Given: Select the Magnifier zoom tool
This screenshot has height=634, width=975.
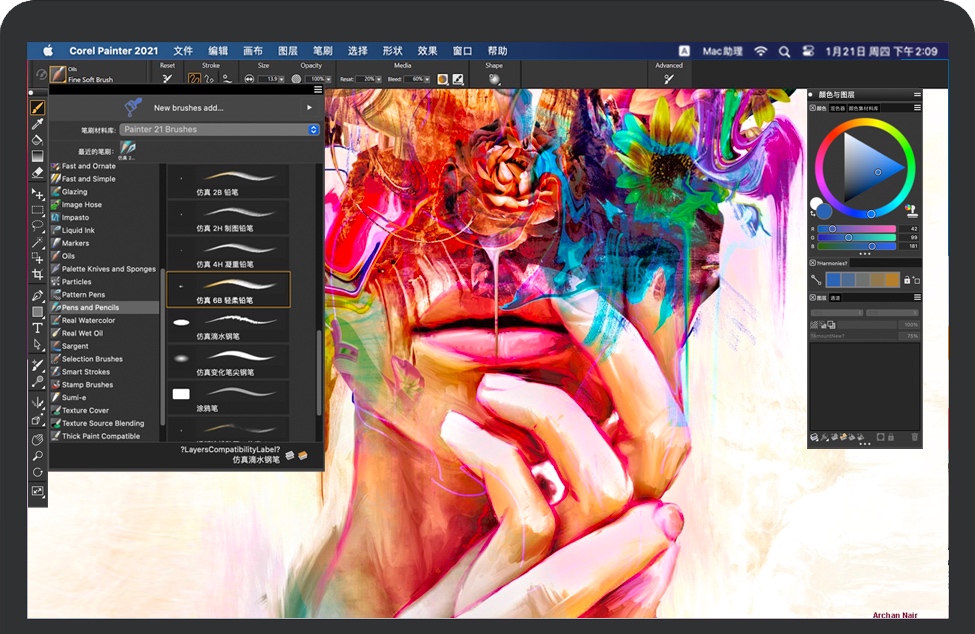Looking at the screenshot, I should [x=37, y=456].
